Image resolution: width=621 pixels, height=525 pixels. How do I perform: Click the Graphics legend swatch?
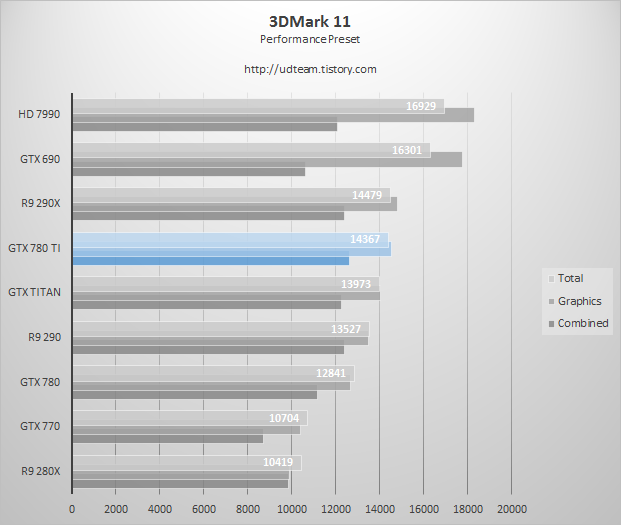pos(551,302)
